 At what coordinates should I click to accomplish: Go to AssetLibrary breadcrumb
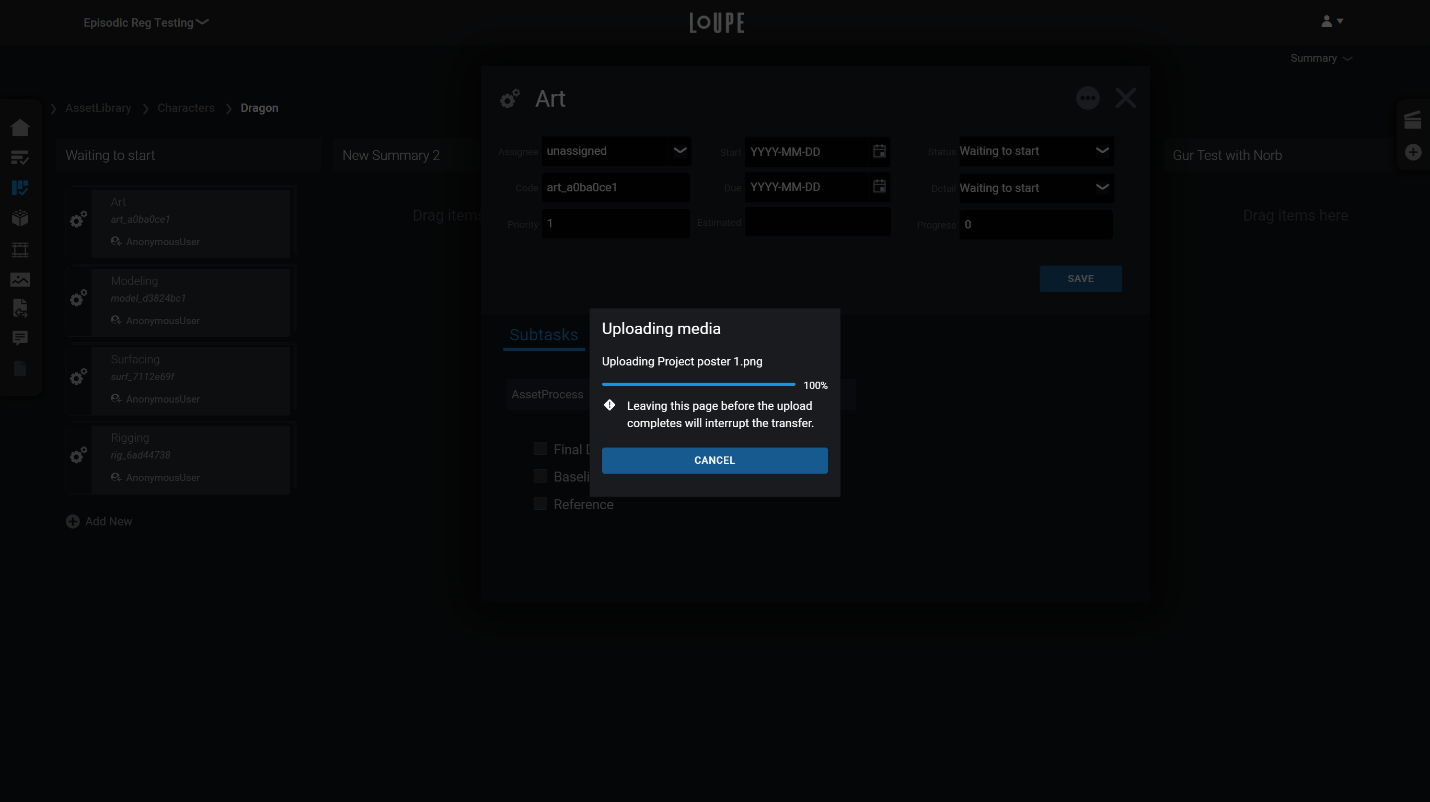click(98, 108)
